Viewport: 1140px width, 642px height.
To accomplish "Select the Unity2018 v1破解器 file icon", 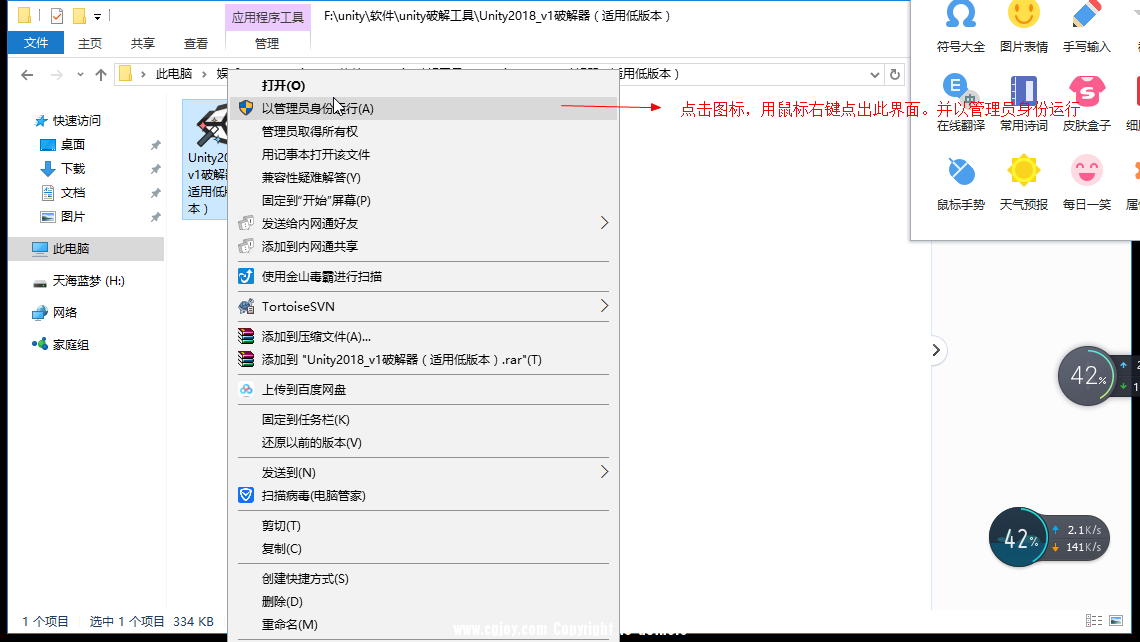I will click(x=206, y=159).
